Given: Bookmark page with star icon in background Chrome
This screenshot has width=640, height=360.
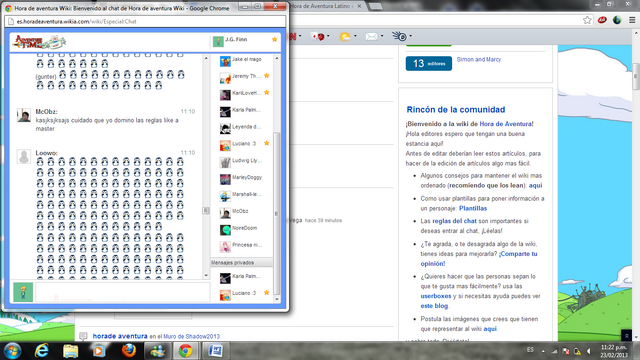Looking at the screenshot, I should [x=587, y=20].
